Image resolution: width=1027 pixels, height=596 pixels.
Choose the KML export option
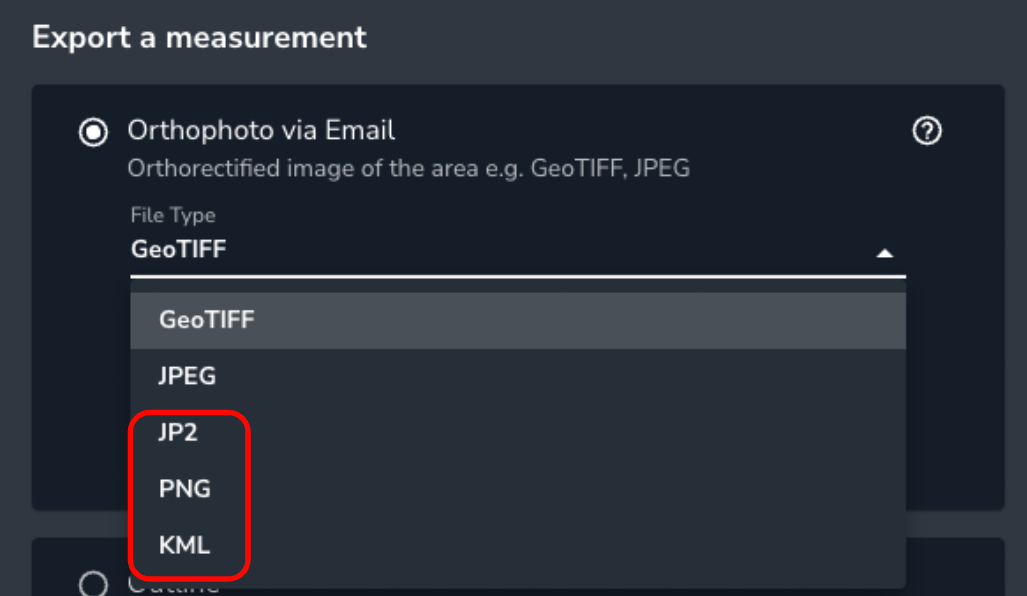(x=517, y=546)
